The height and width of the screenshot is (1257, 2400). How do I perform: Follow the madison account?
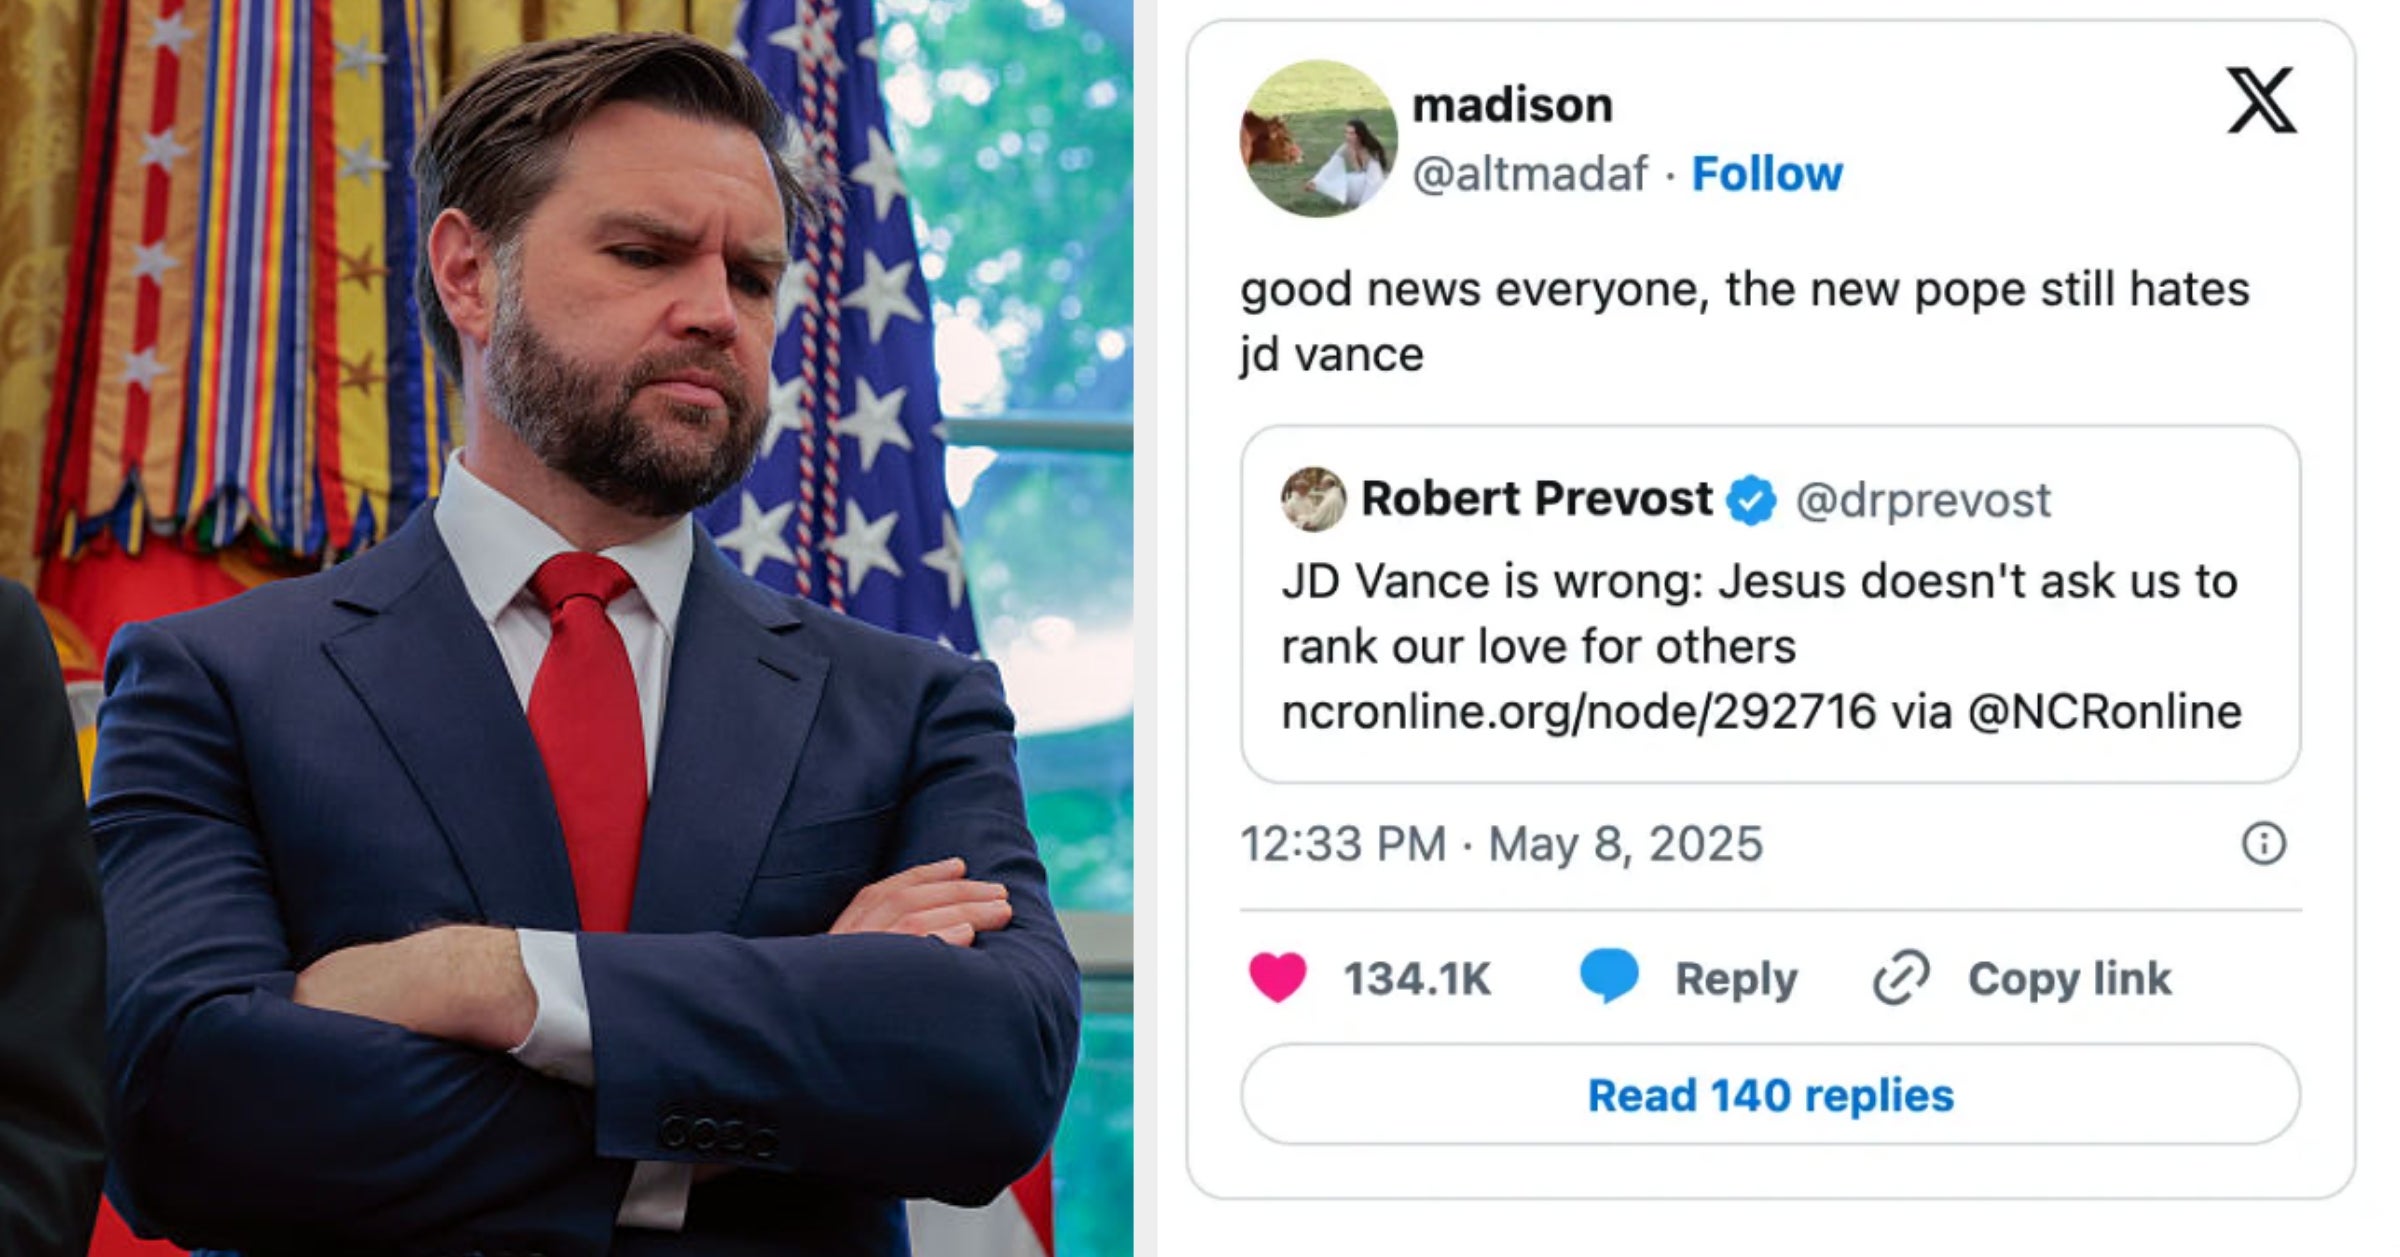[x=1767, y=174]
